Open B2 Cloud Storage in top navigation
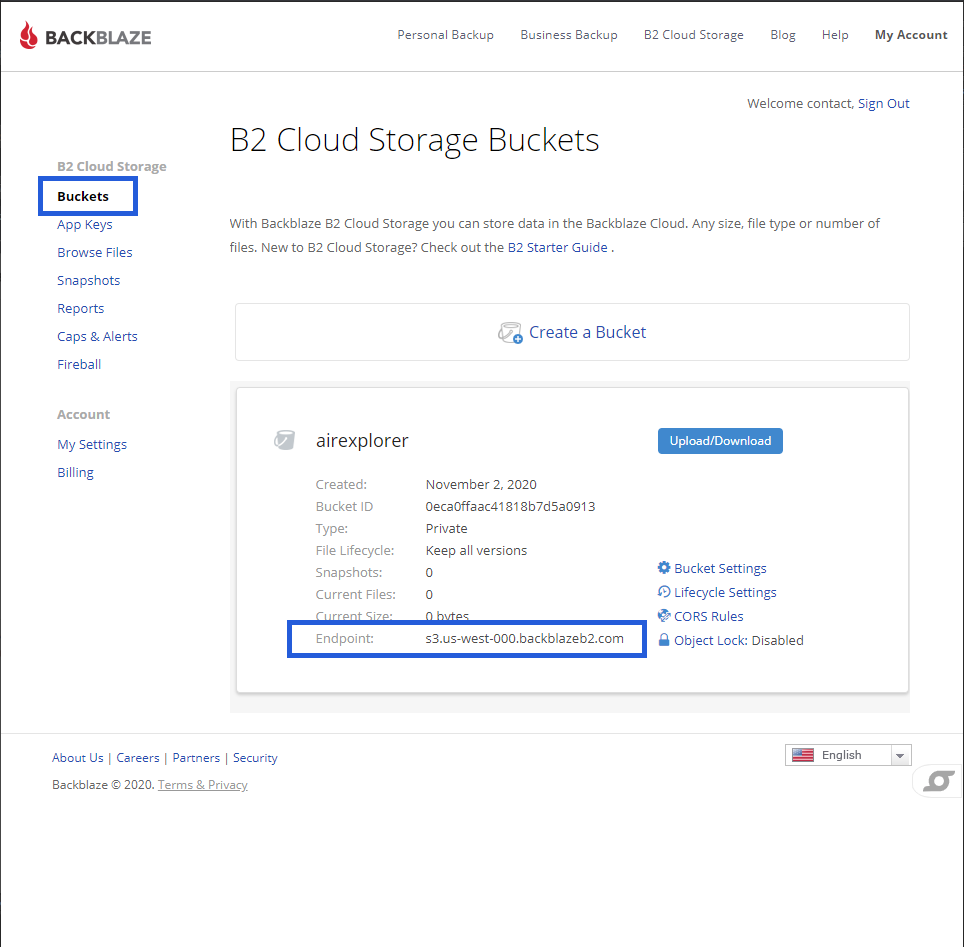964x947 pixels. (x=694, y=35)
